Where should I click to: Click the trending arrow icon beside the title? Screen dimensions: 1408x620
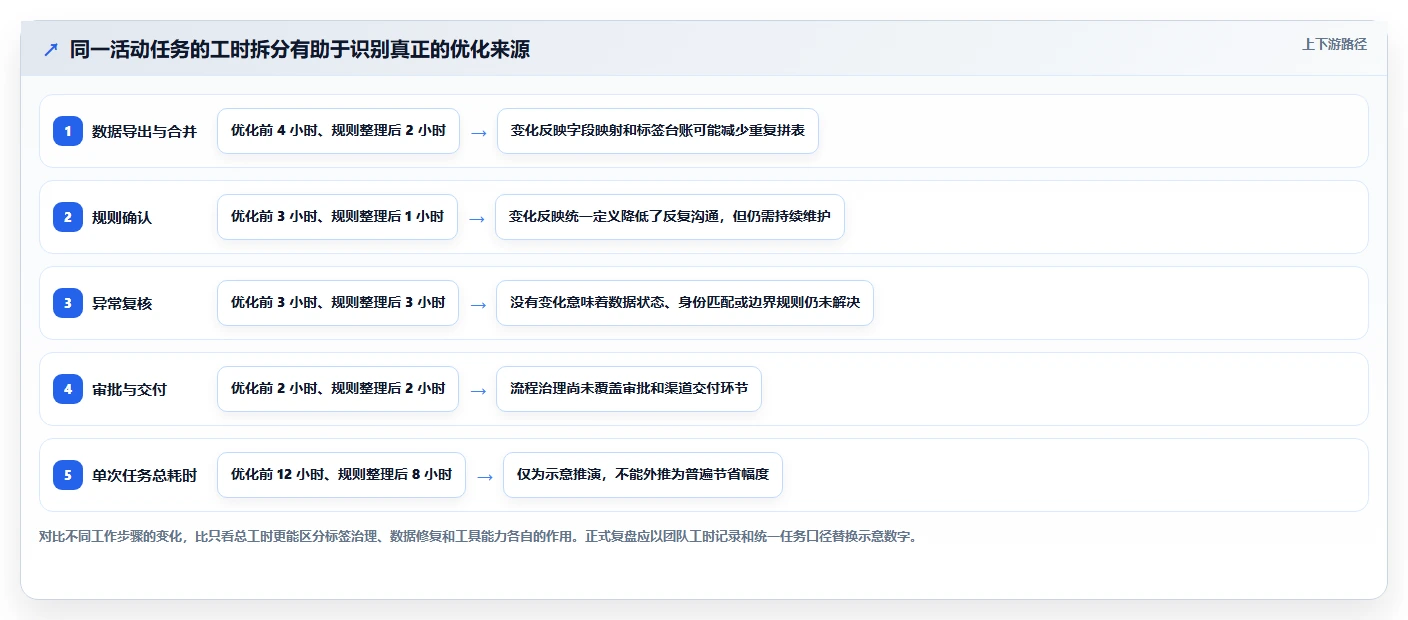click(51, 50)
